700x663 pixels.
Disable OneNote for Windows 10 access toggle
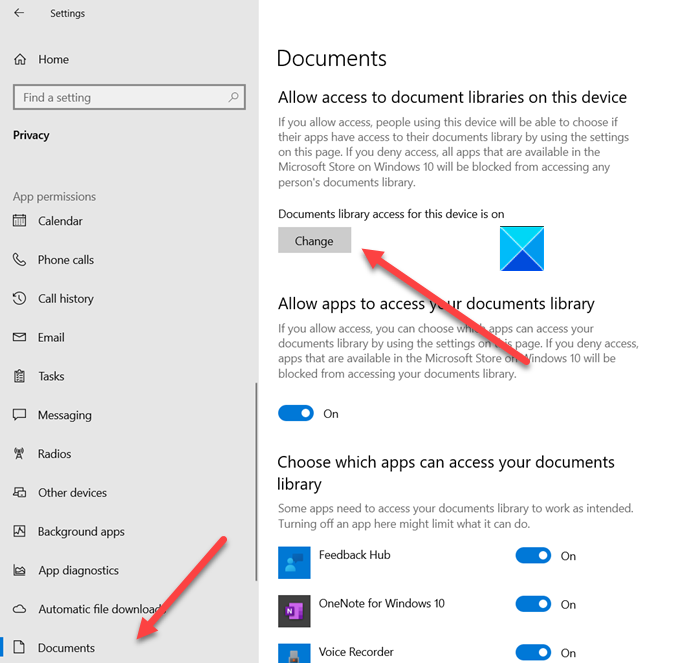pyautogui.click(x=533, y=604)
